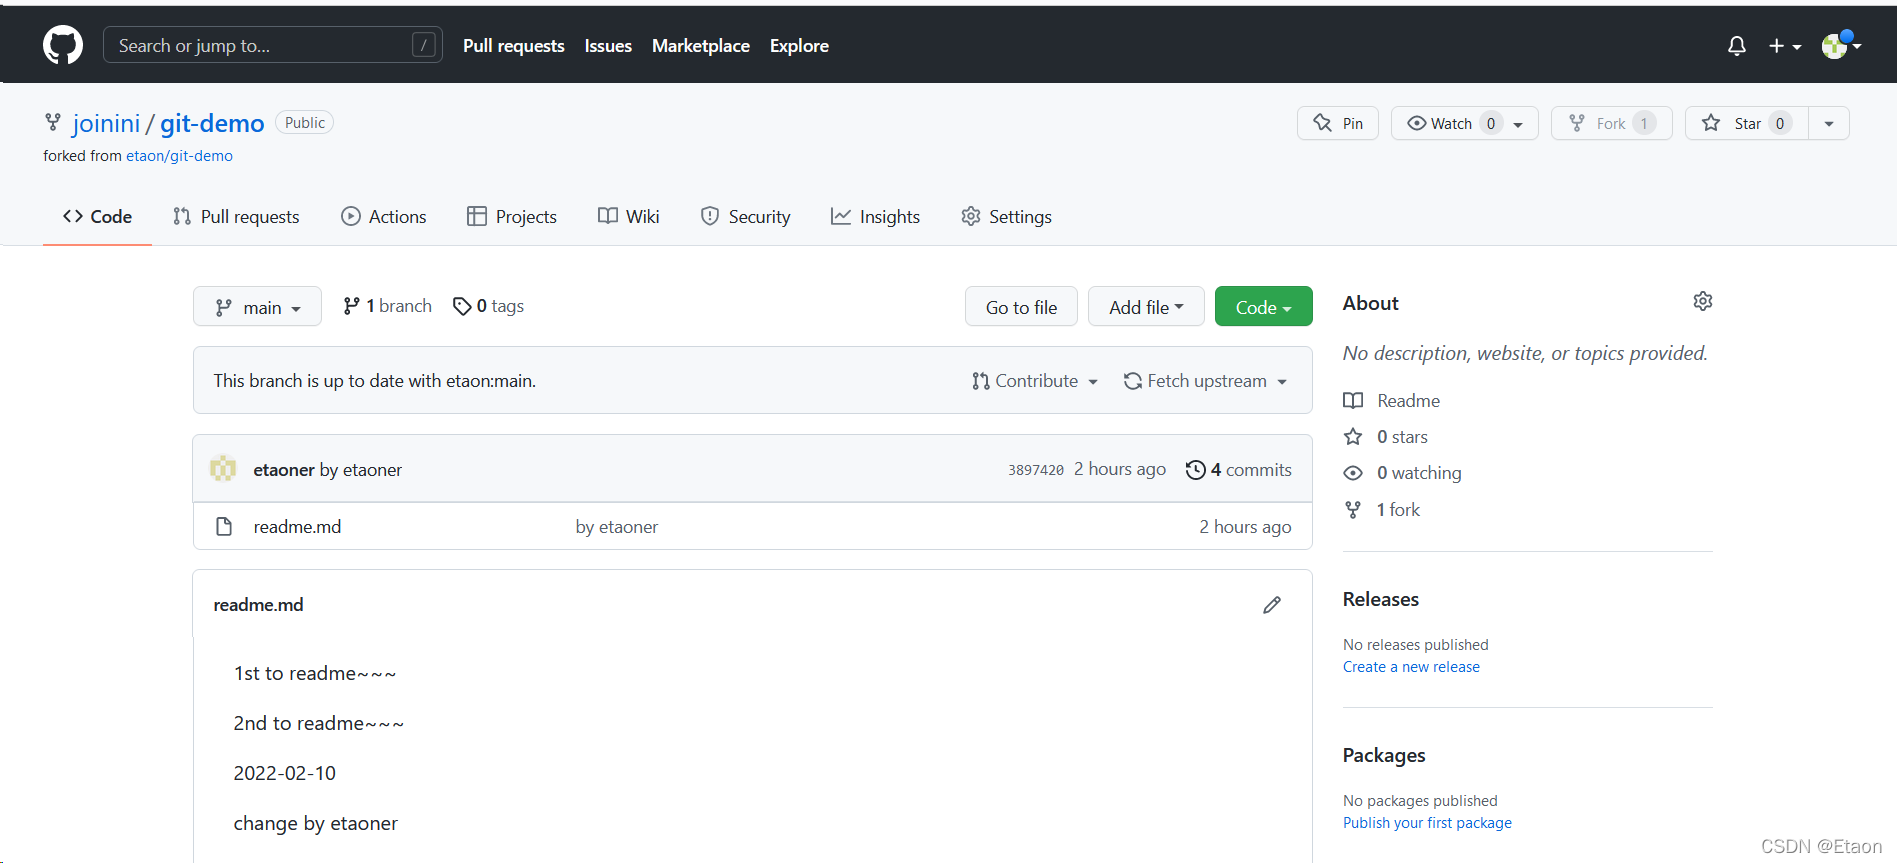The height and width of the screenshot is (863, 1897).
Task: Click the branch count icon
Action: (x=351, y=306)
